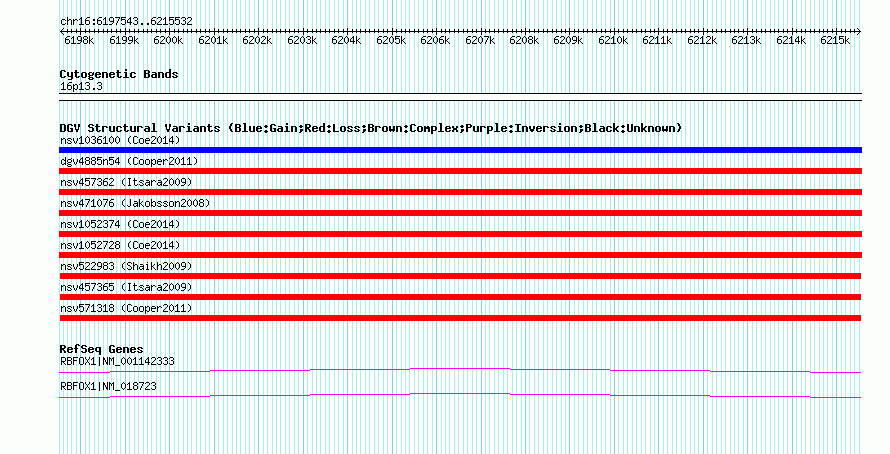Viewport: 890px width, 454px height.
Task: Open the nsv1052374 (Coe2014) variant label
Action: click(x=120, y=224)
